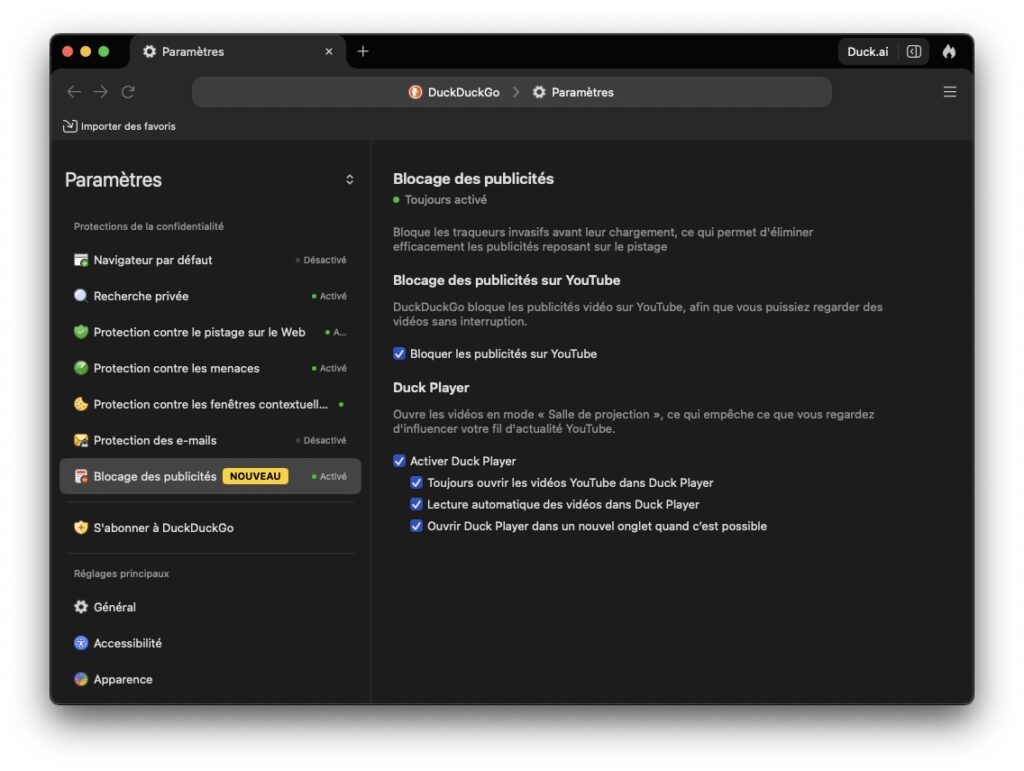Toggle Lecture automatique des vidéos checkbox
1024x771 pixels.
tap(416, 504)
